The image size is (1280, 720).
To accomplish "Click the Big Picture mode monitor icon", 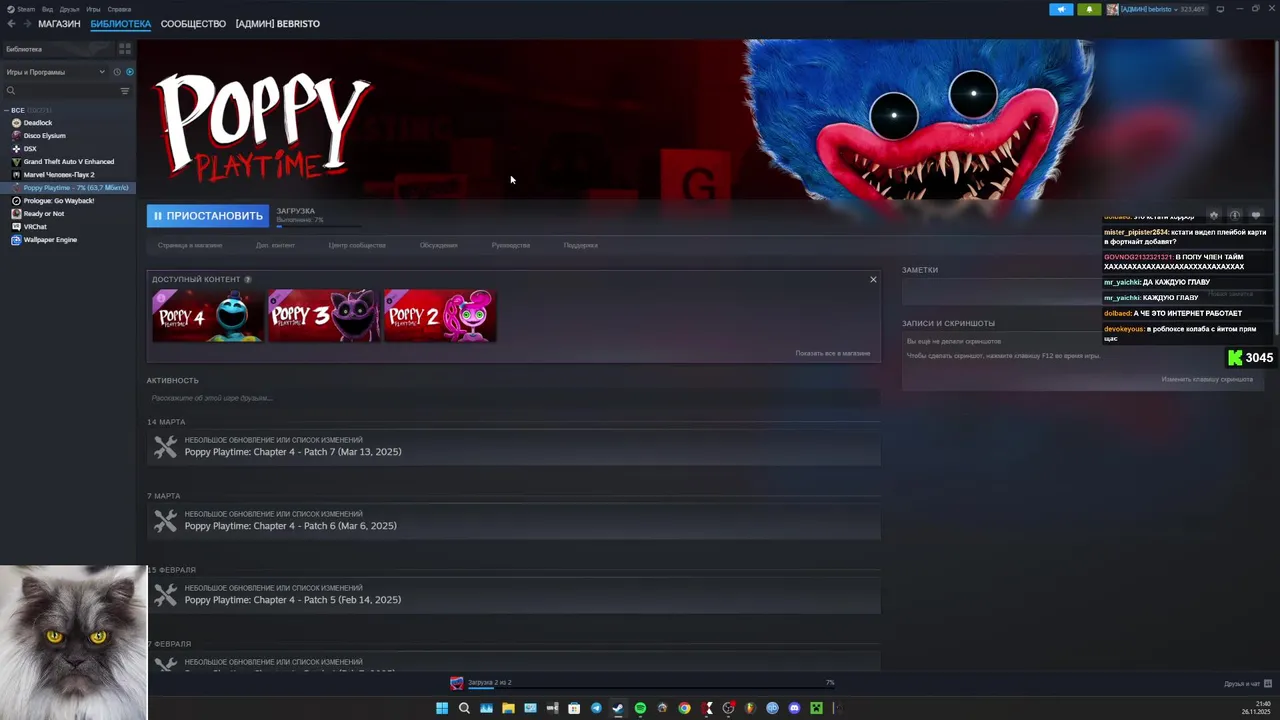I will 1220,9.
